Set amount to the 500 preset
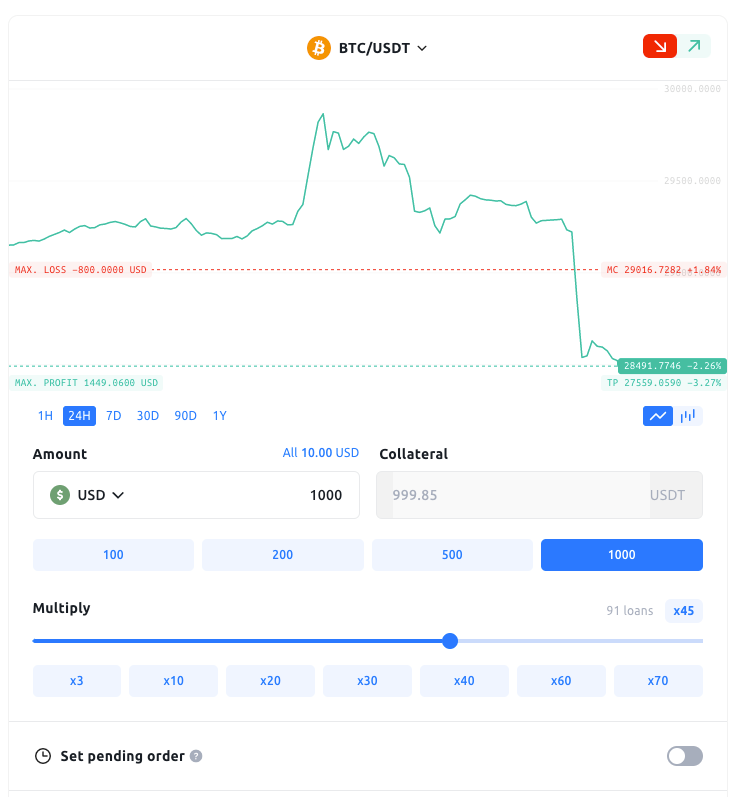738x797 pixels. point(452,555)
